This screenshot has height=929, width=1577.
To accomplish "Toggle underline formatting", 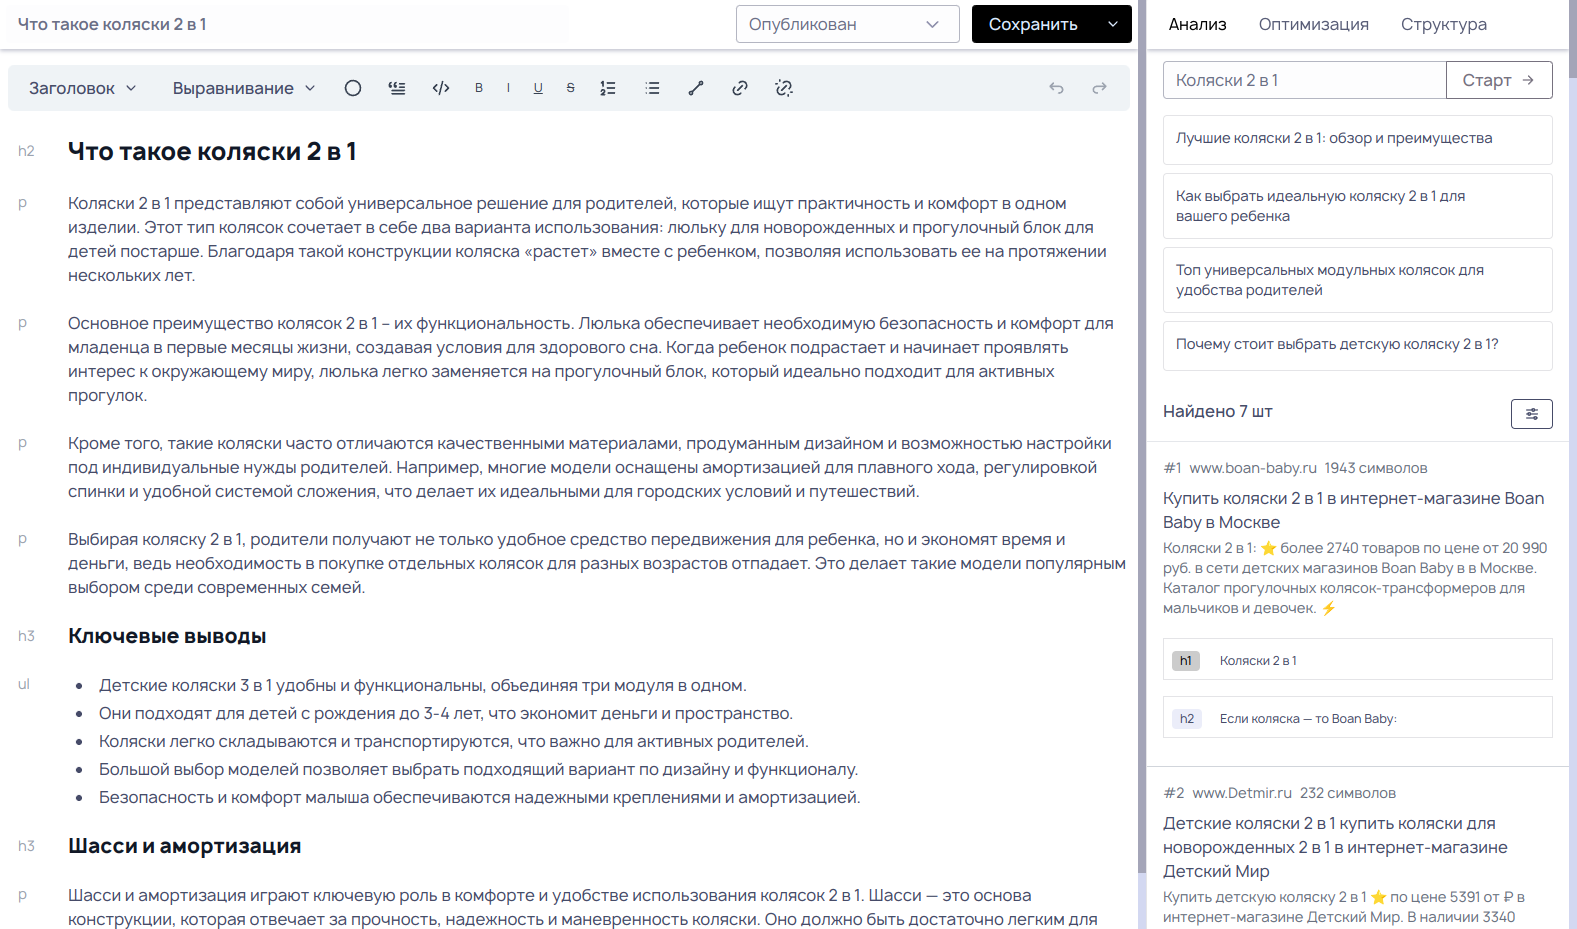I will (x=538, y=88).
